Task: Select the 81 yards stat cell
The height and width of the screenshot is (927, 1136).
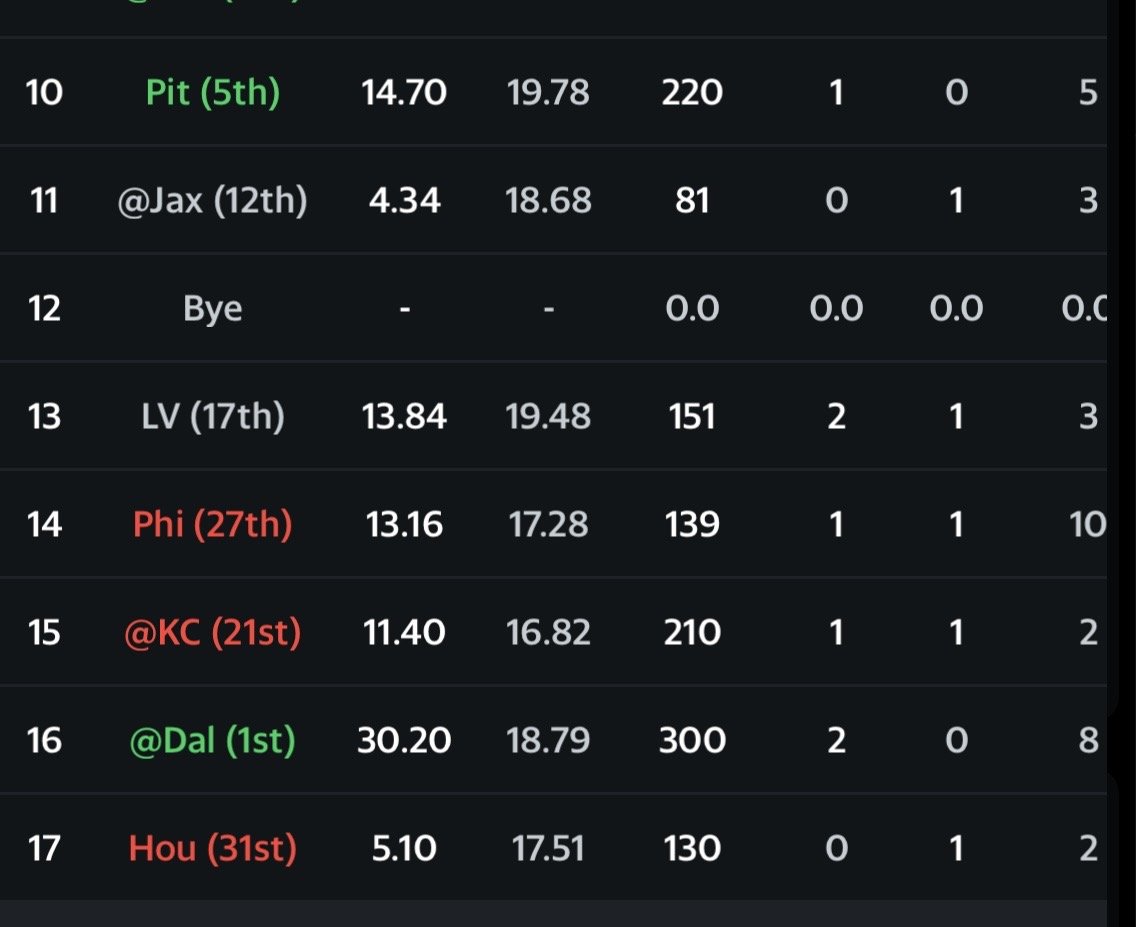Action: (692, 201)
